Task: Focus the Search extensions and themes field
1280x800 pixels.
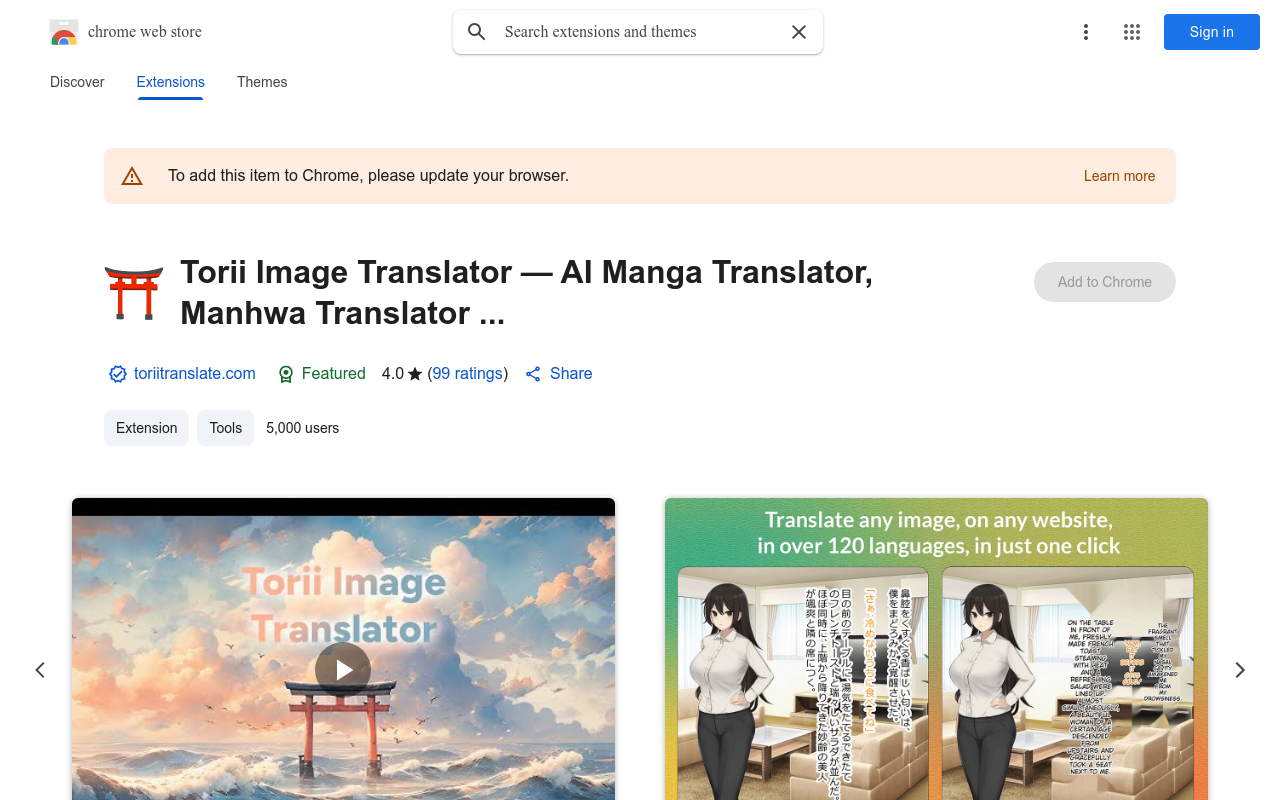Action: [x=640, y=32]
